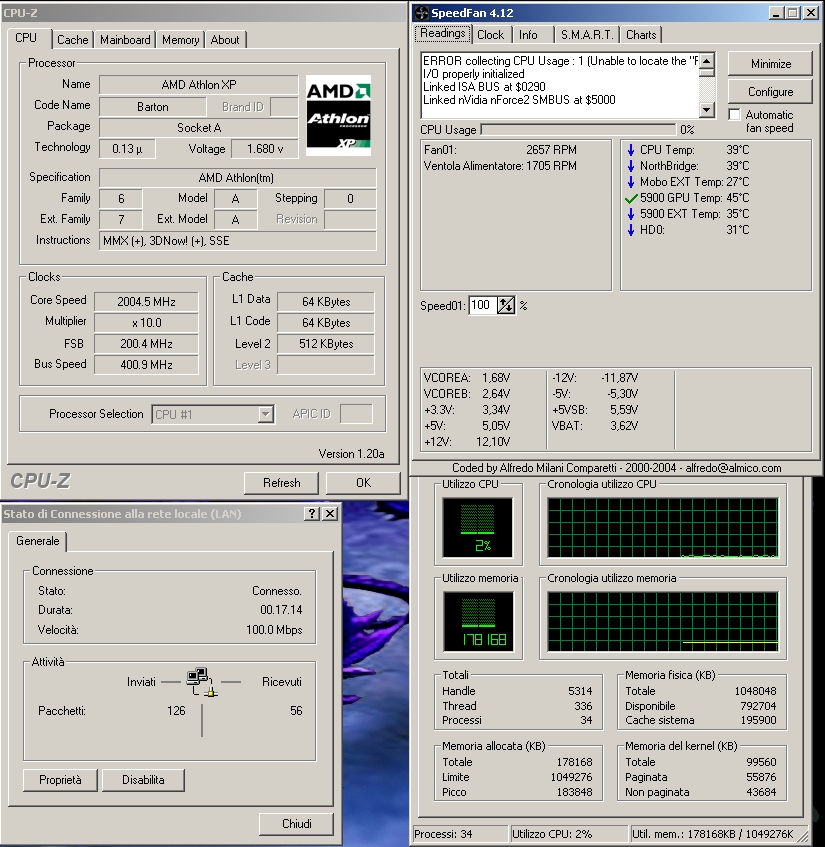
Task: Click the Proprietà button
Action: (x=60, y=780)
